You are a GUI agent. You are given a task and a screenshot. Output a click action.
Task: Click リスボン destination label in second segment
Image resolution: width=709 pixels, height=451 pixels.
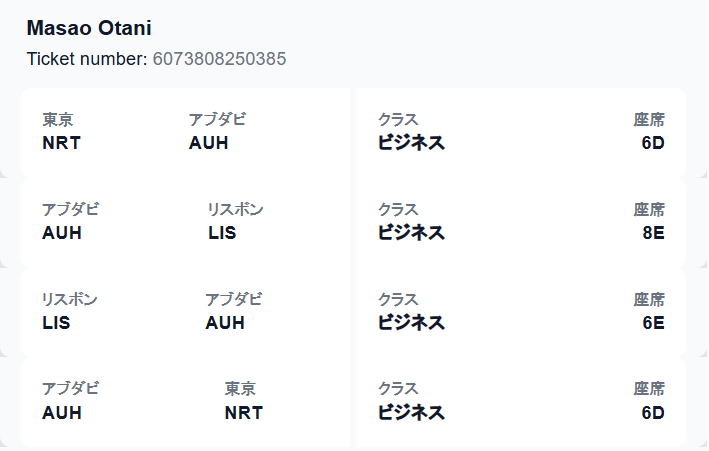pos(236,209)
